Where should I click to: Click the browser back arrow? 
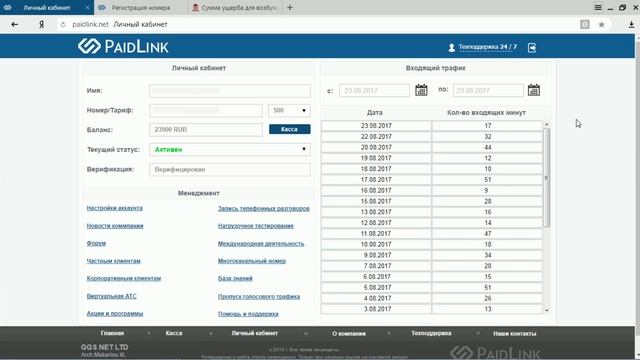click(15, 24)
